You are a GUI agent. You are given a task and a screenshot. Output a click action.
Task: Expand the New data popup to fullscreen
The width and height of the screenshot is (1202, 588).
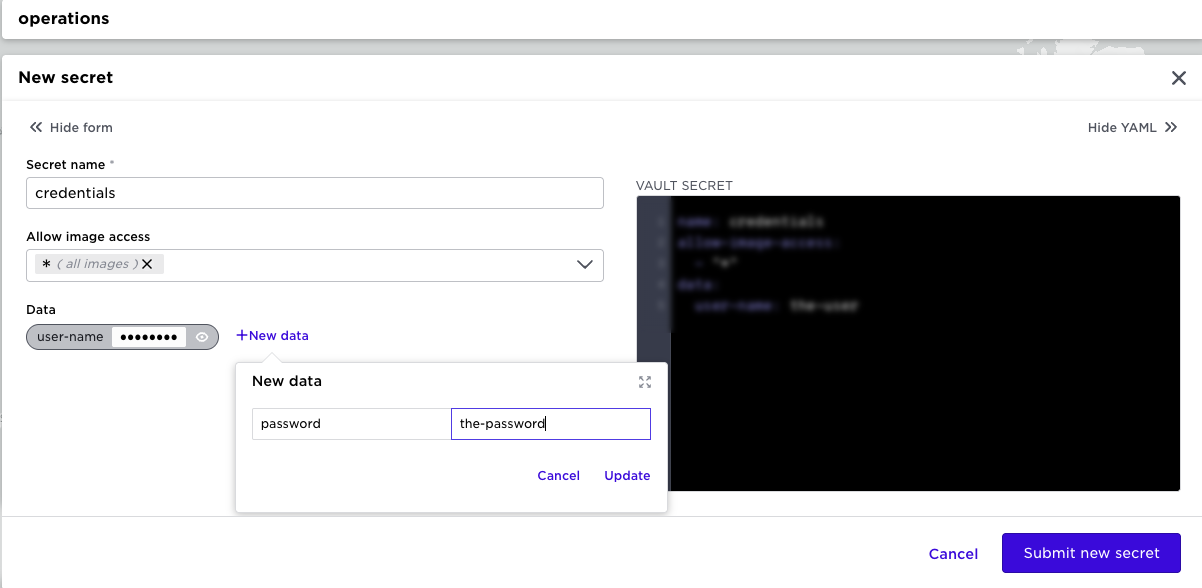[645, 381]
